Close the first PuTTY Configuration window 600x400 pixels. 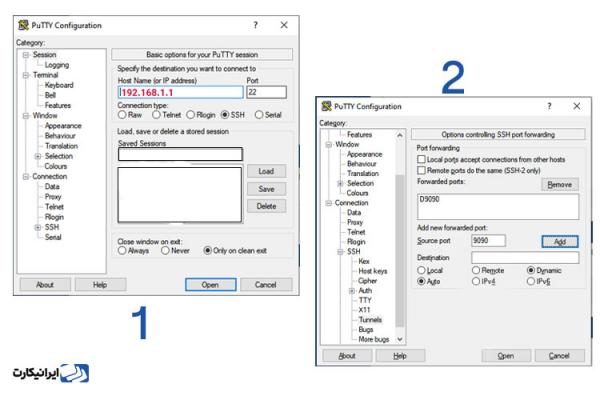(284, 25)
